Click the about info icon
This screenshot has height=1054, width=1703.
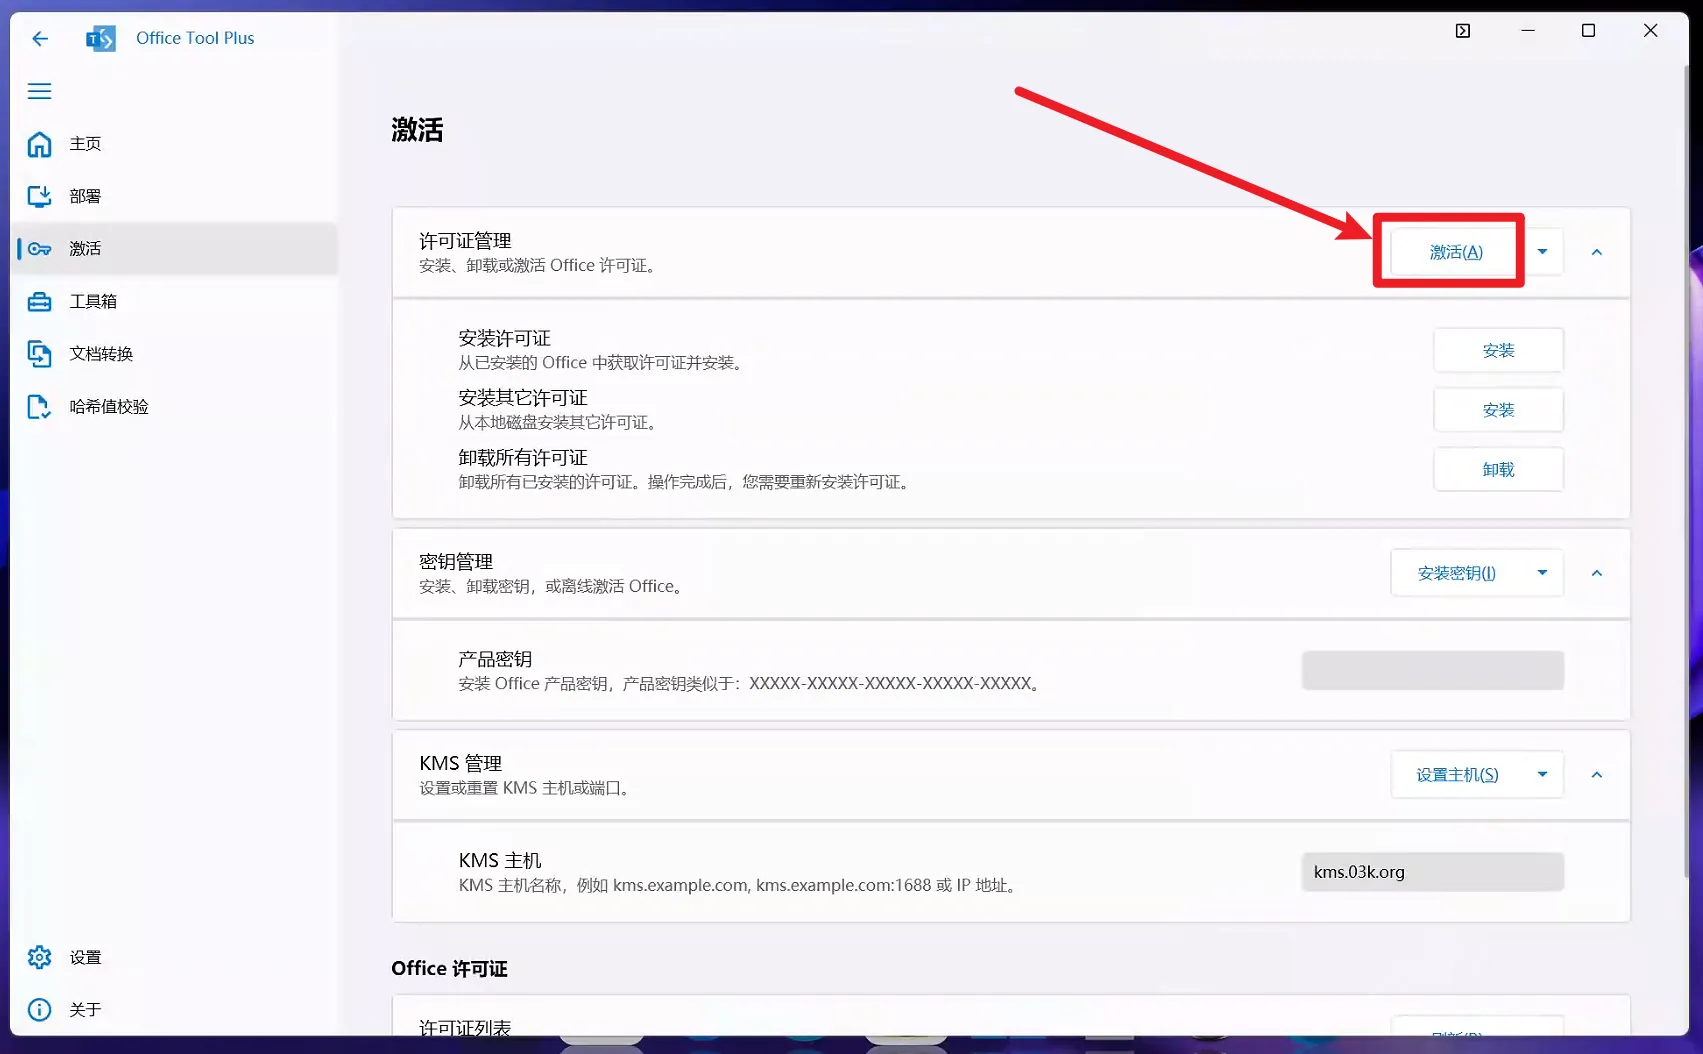click(39, 1010)
